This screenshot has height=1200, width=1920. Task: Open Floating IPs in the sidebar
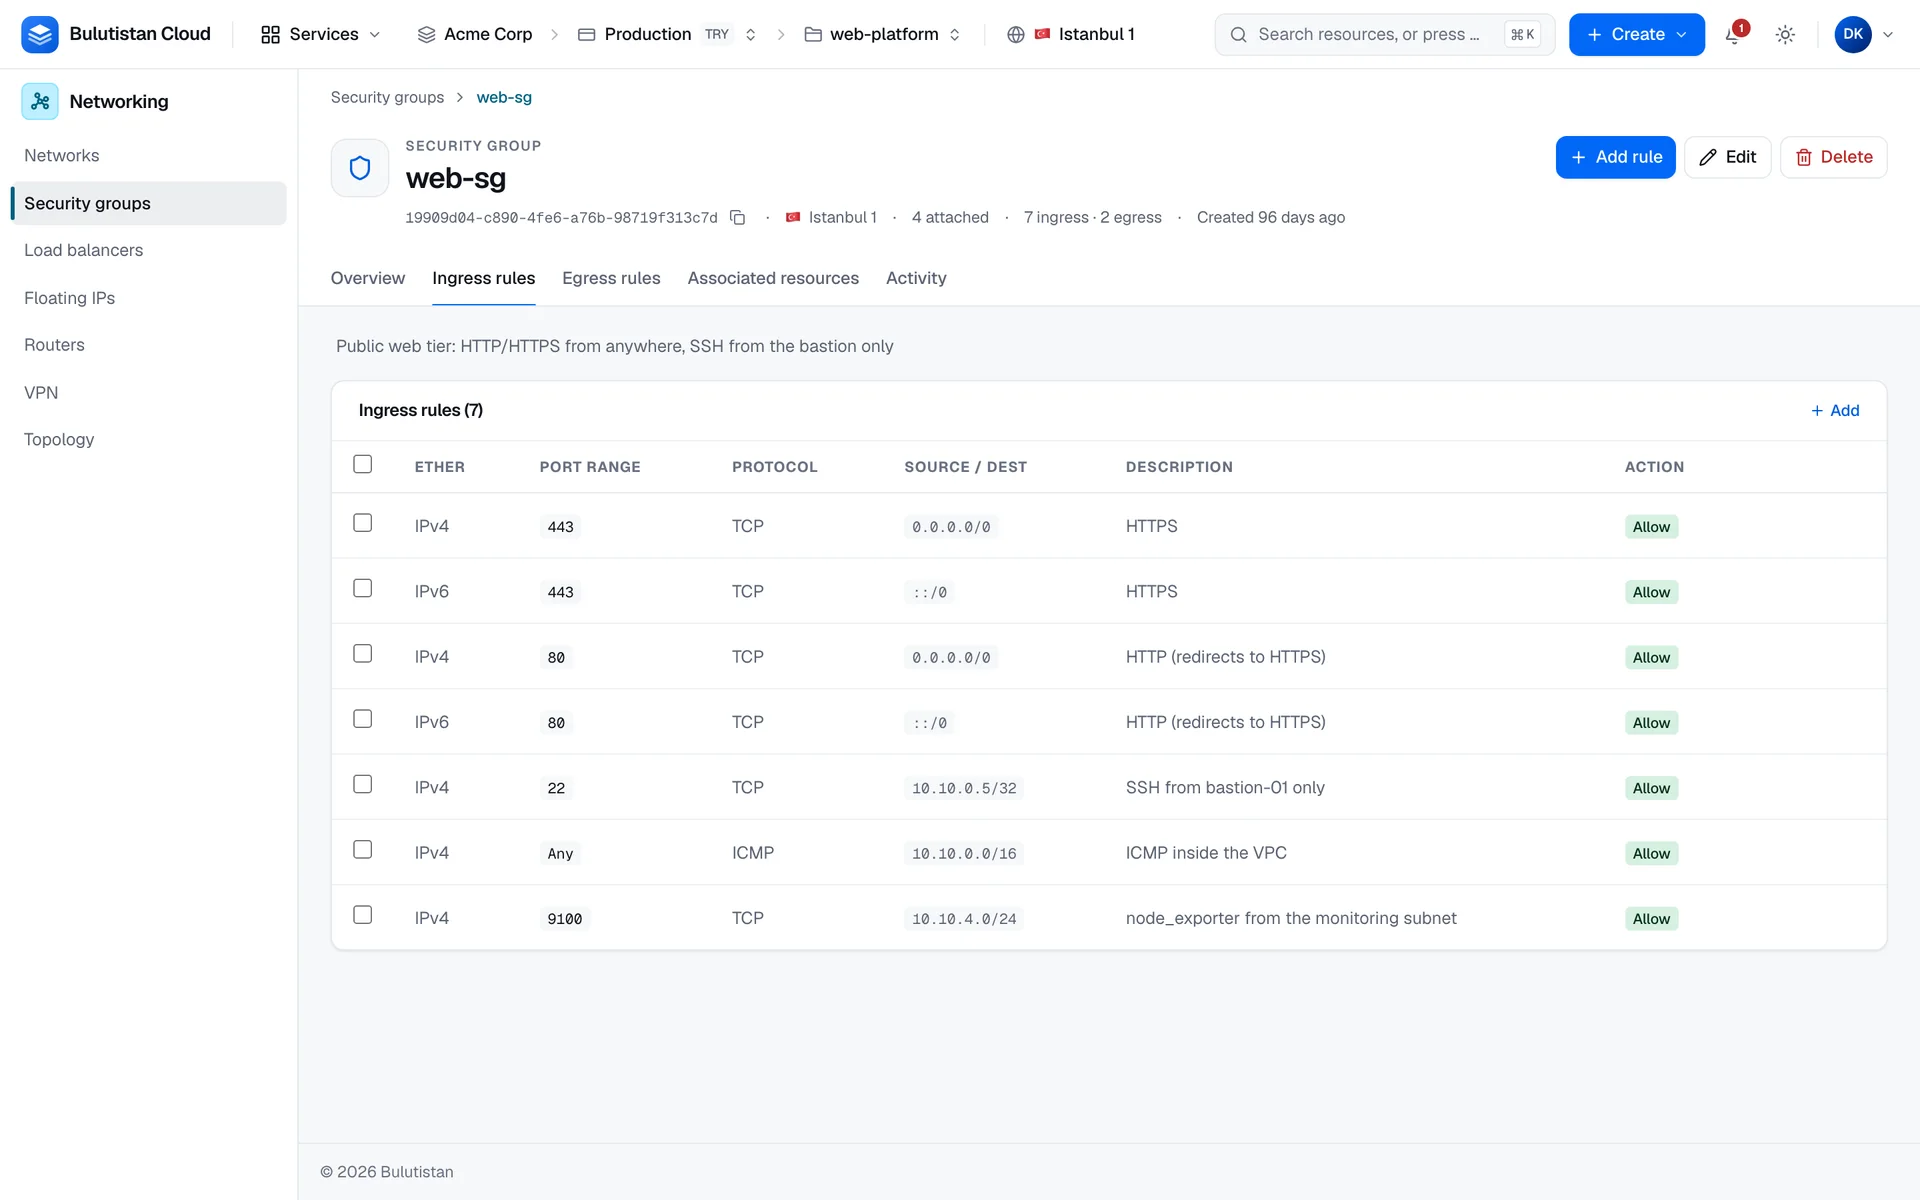point(148,298)
